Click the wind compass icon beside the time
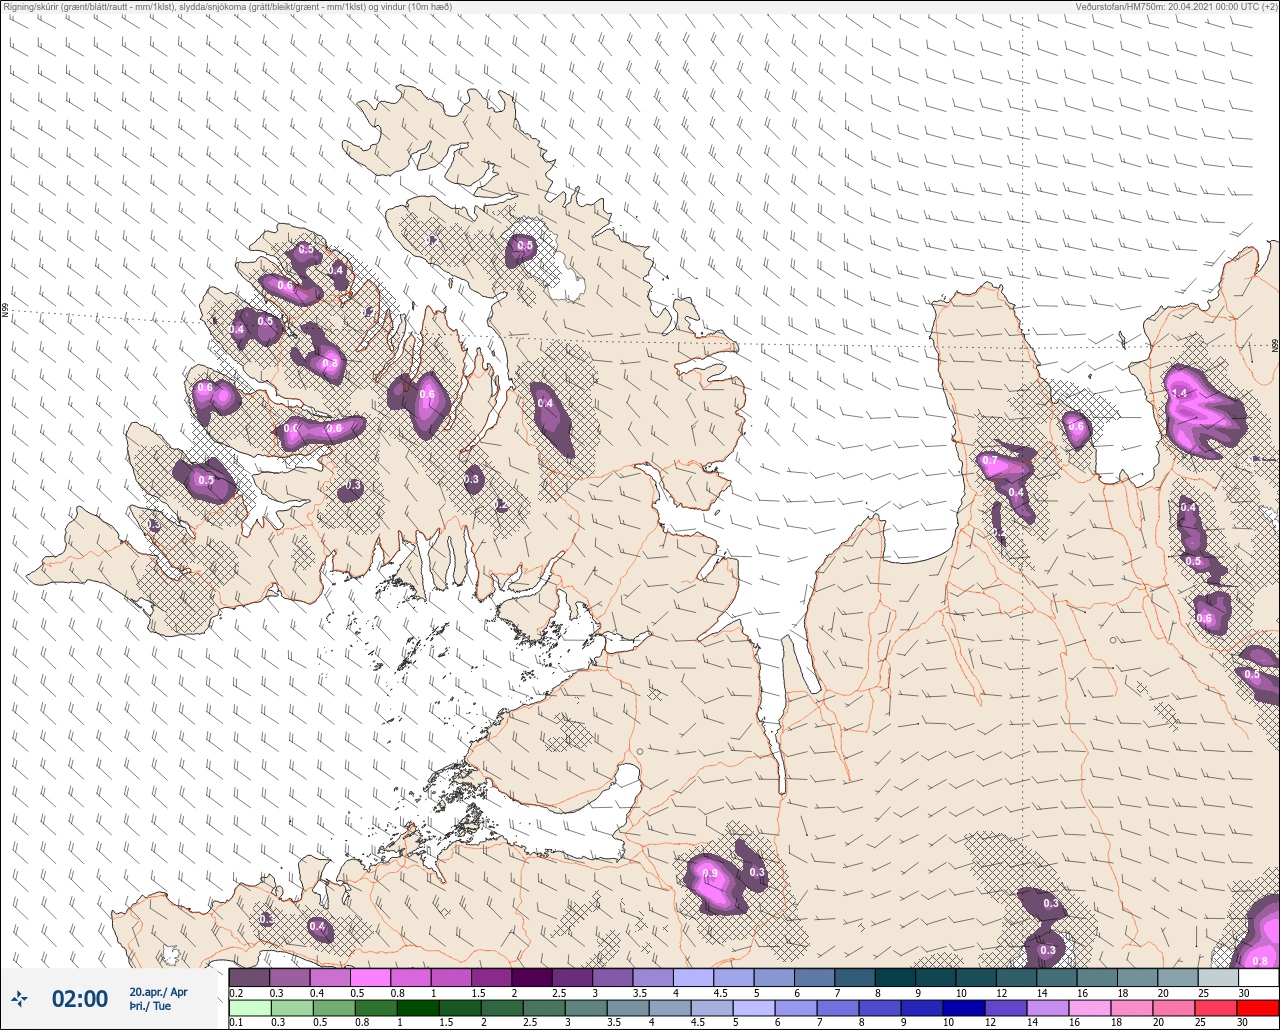 [x=20, y=998]
